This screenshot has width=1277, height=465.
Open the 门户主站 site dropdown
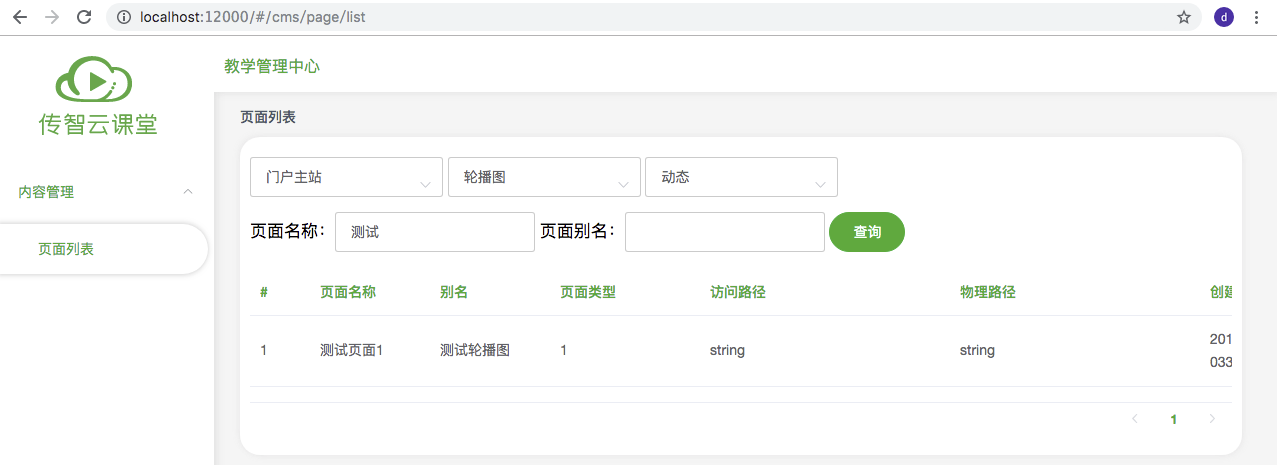click(x=346, y=178)
